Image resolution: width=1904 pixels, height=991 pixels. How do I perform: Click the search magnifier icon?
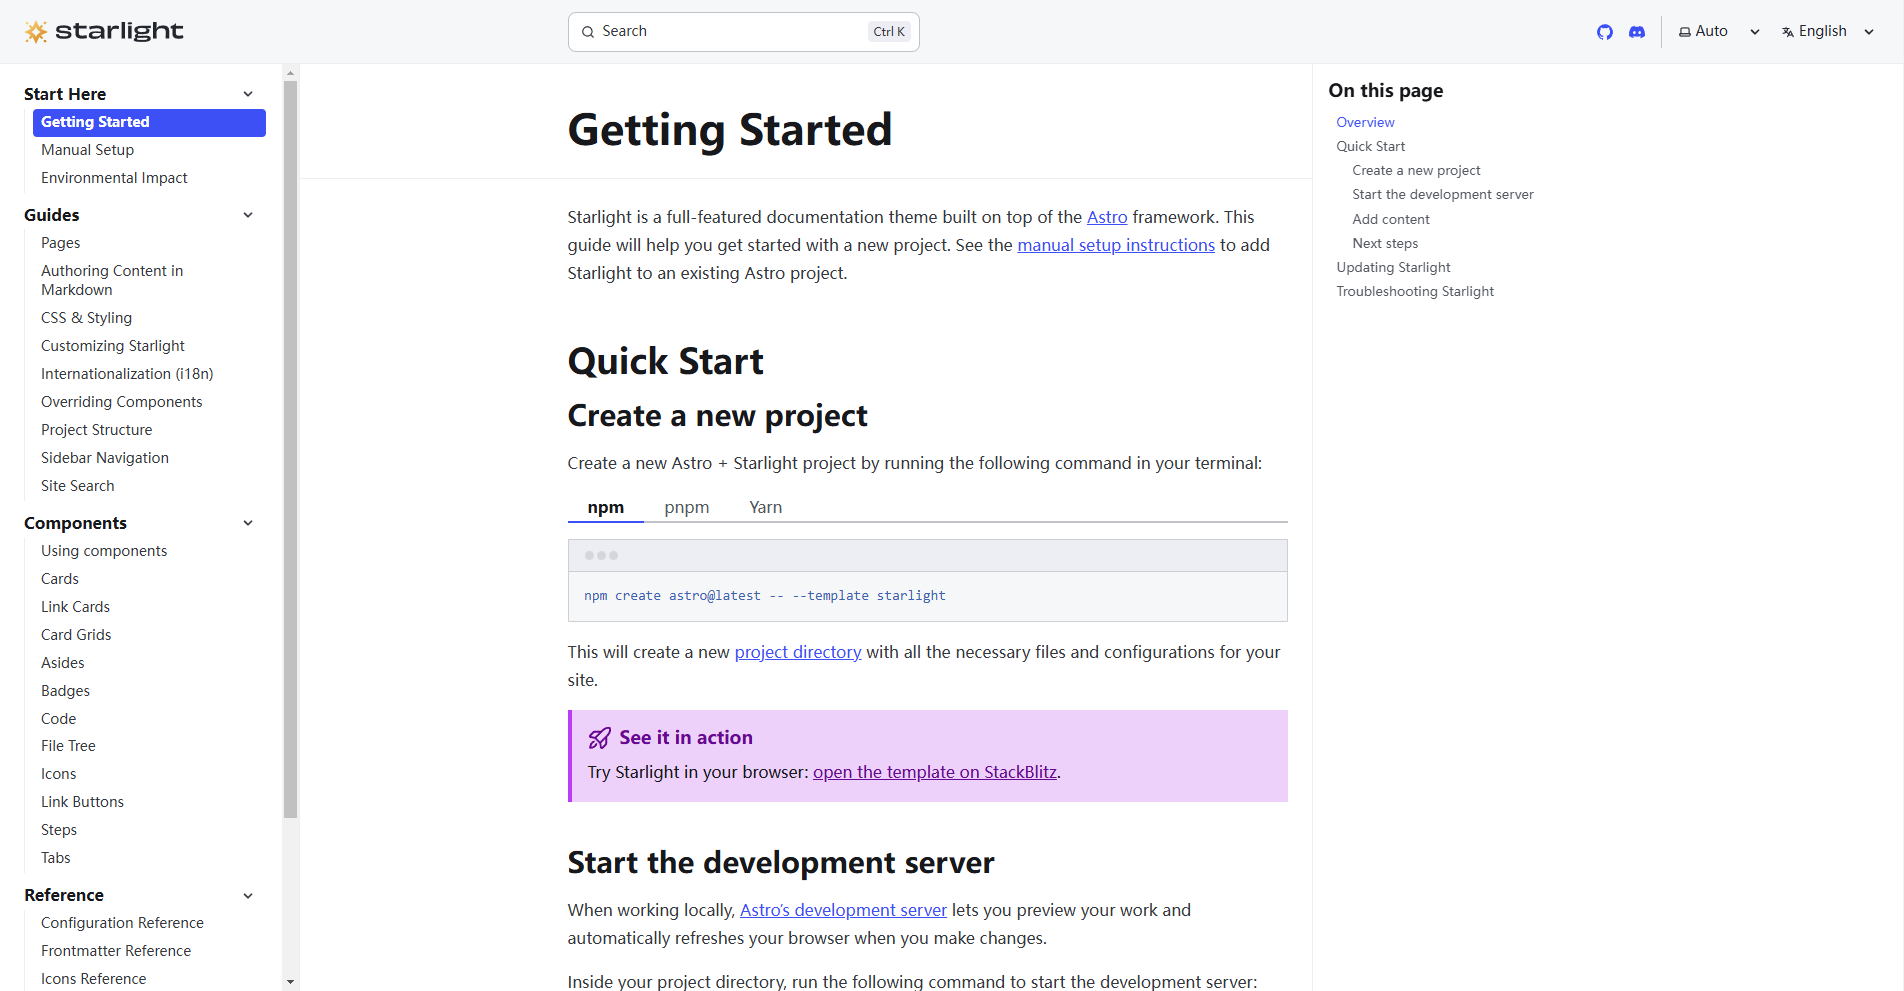click(588, 32)
